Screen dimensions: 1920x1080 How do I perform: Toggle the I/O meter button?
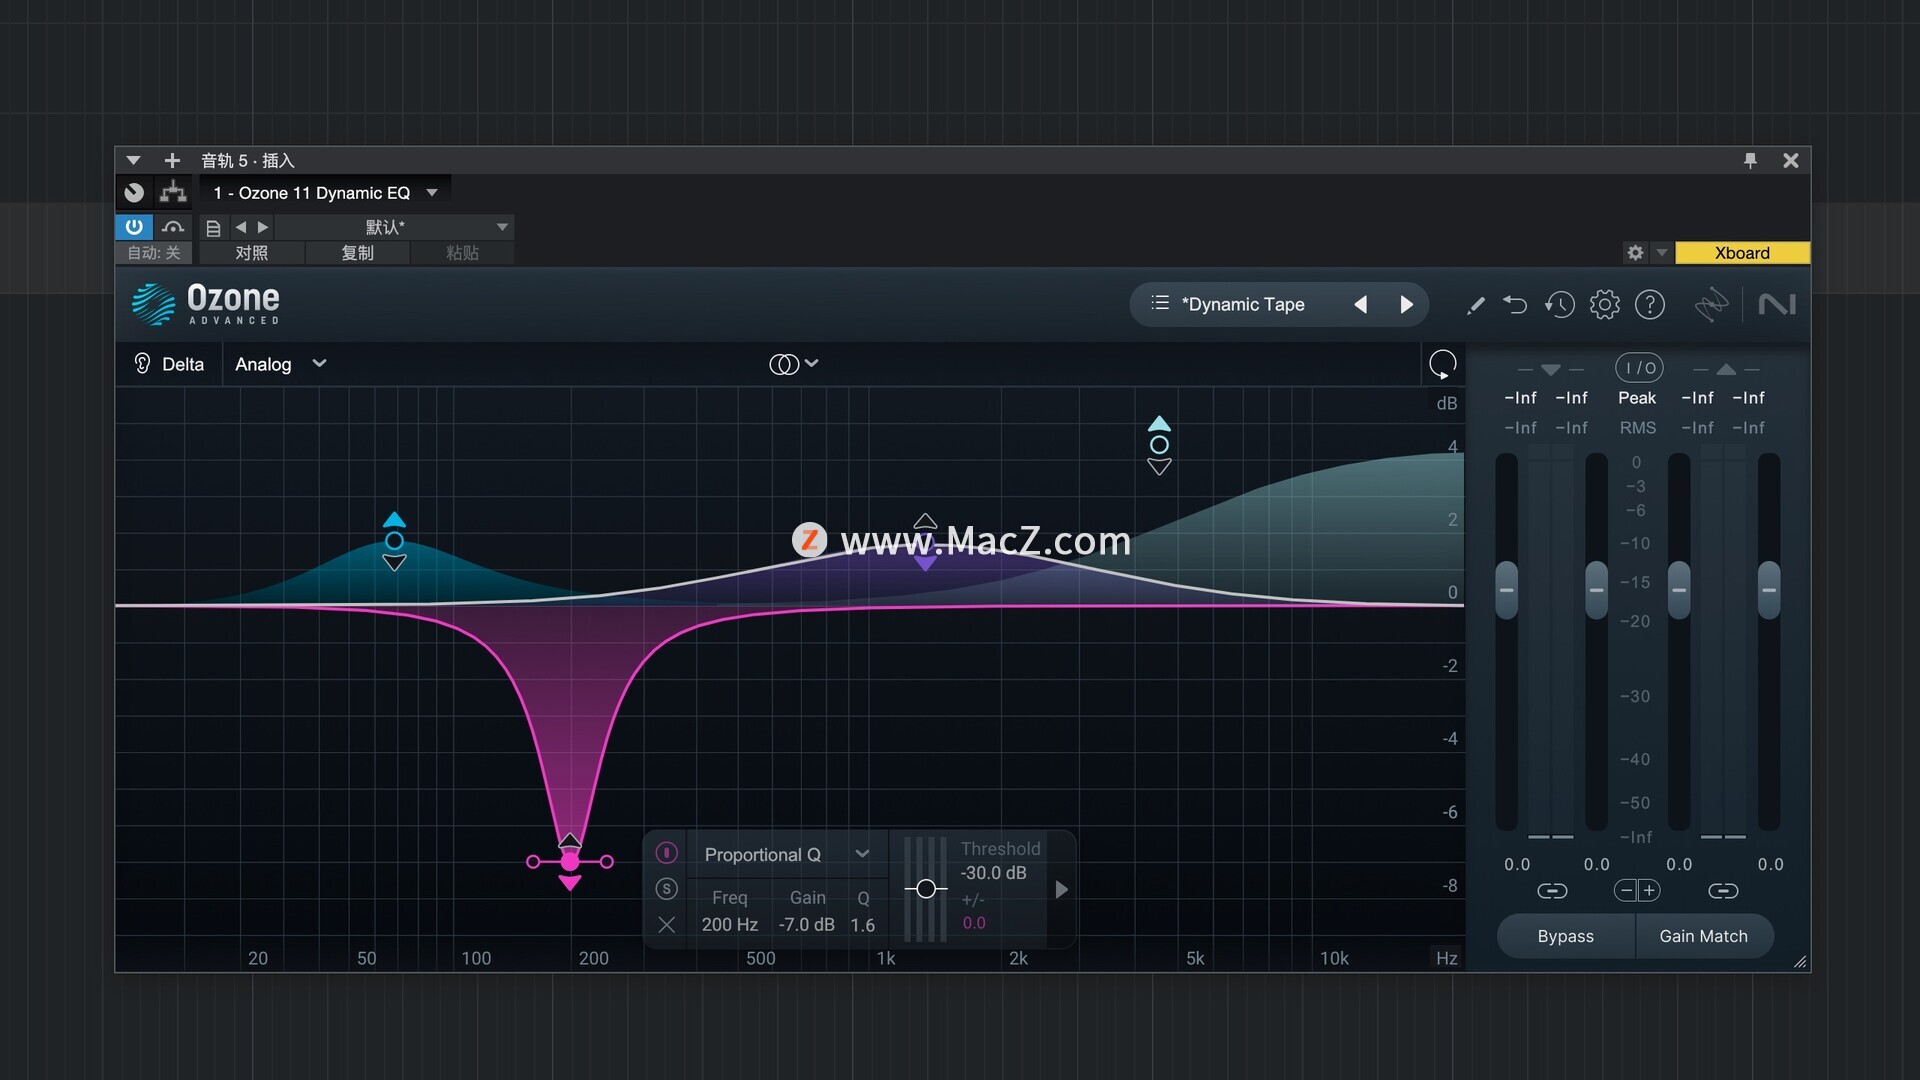1639,368
